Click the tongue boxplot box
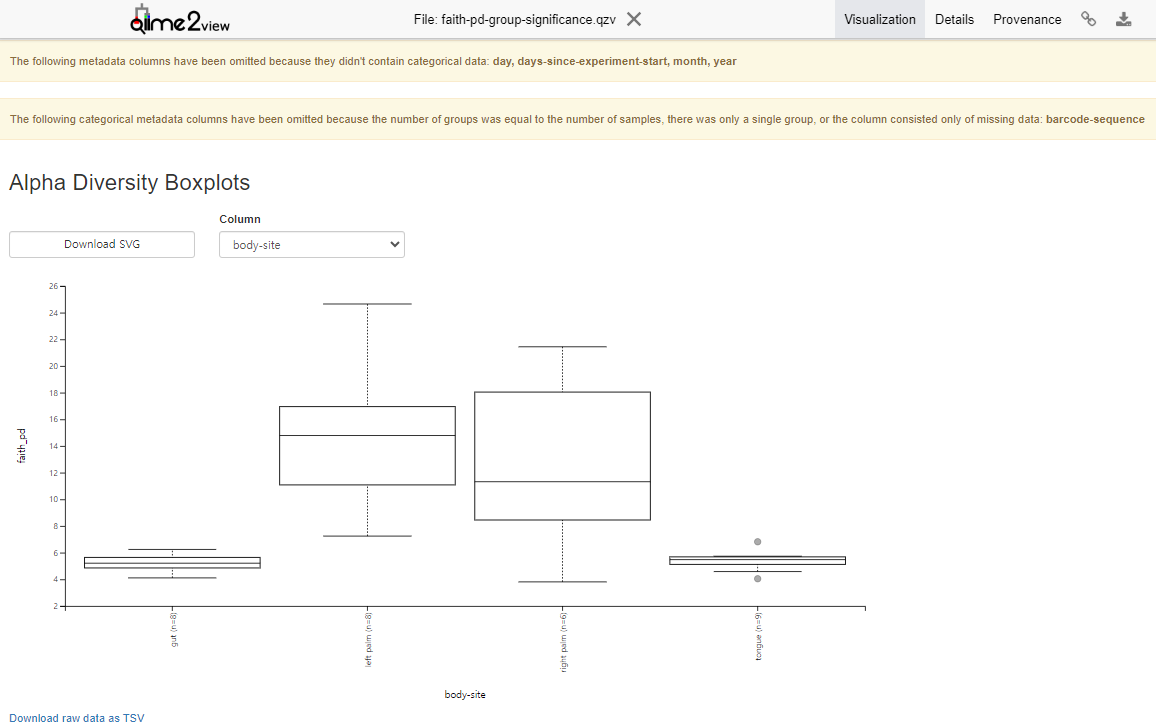This screenshot has width=1156, height=723. pyautogui.click(x=757, y=561)
